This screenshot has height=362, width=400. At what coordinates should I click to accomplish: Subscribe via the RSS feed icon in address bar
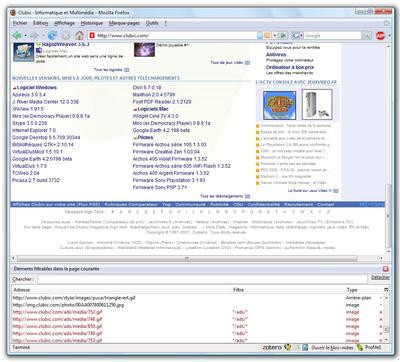point(267,35)
